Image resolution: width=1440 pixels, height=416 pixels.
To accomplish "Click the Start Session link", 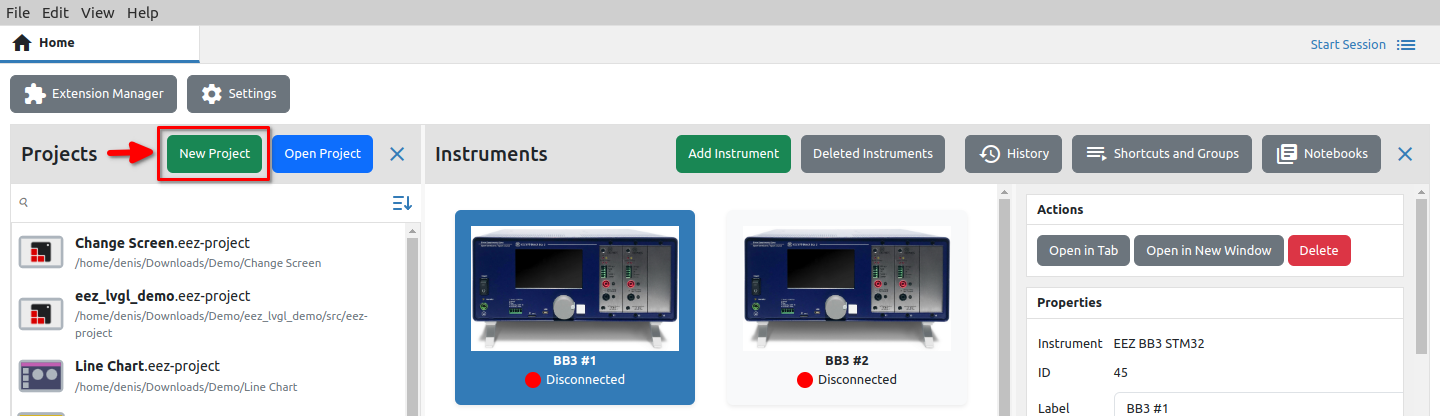I will (1348, 45).
